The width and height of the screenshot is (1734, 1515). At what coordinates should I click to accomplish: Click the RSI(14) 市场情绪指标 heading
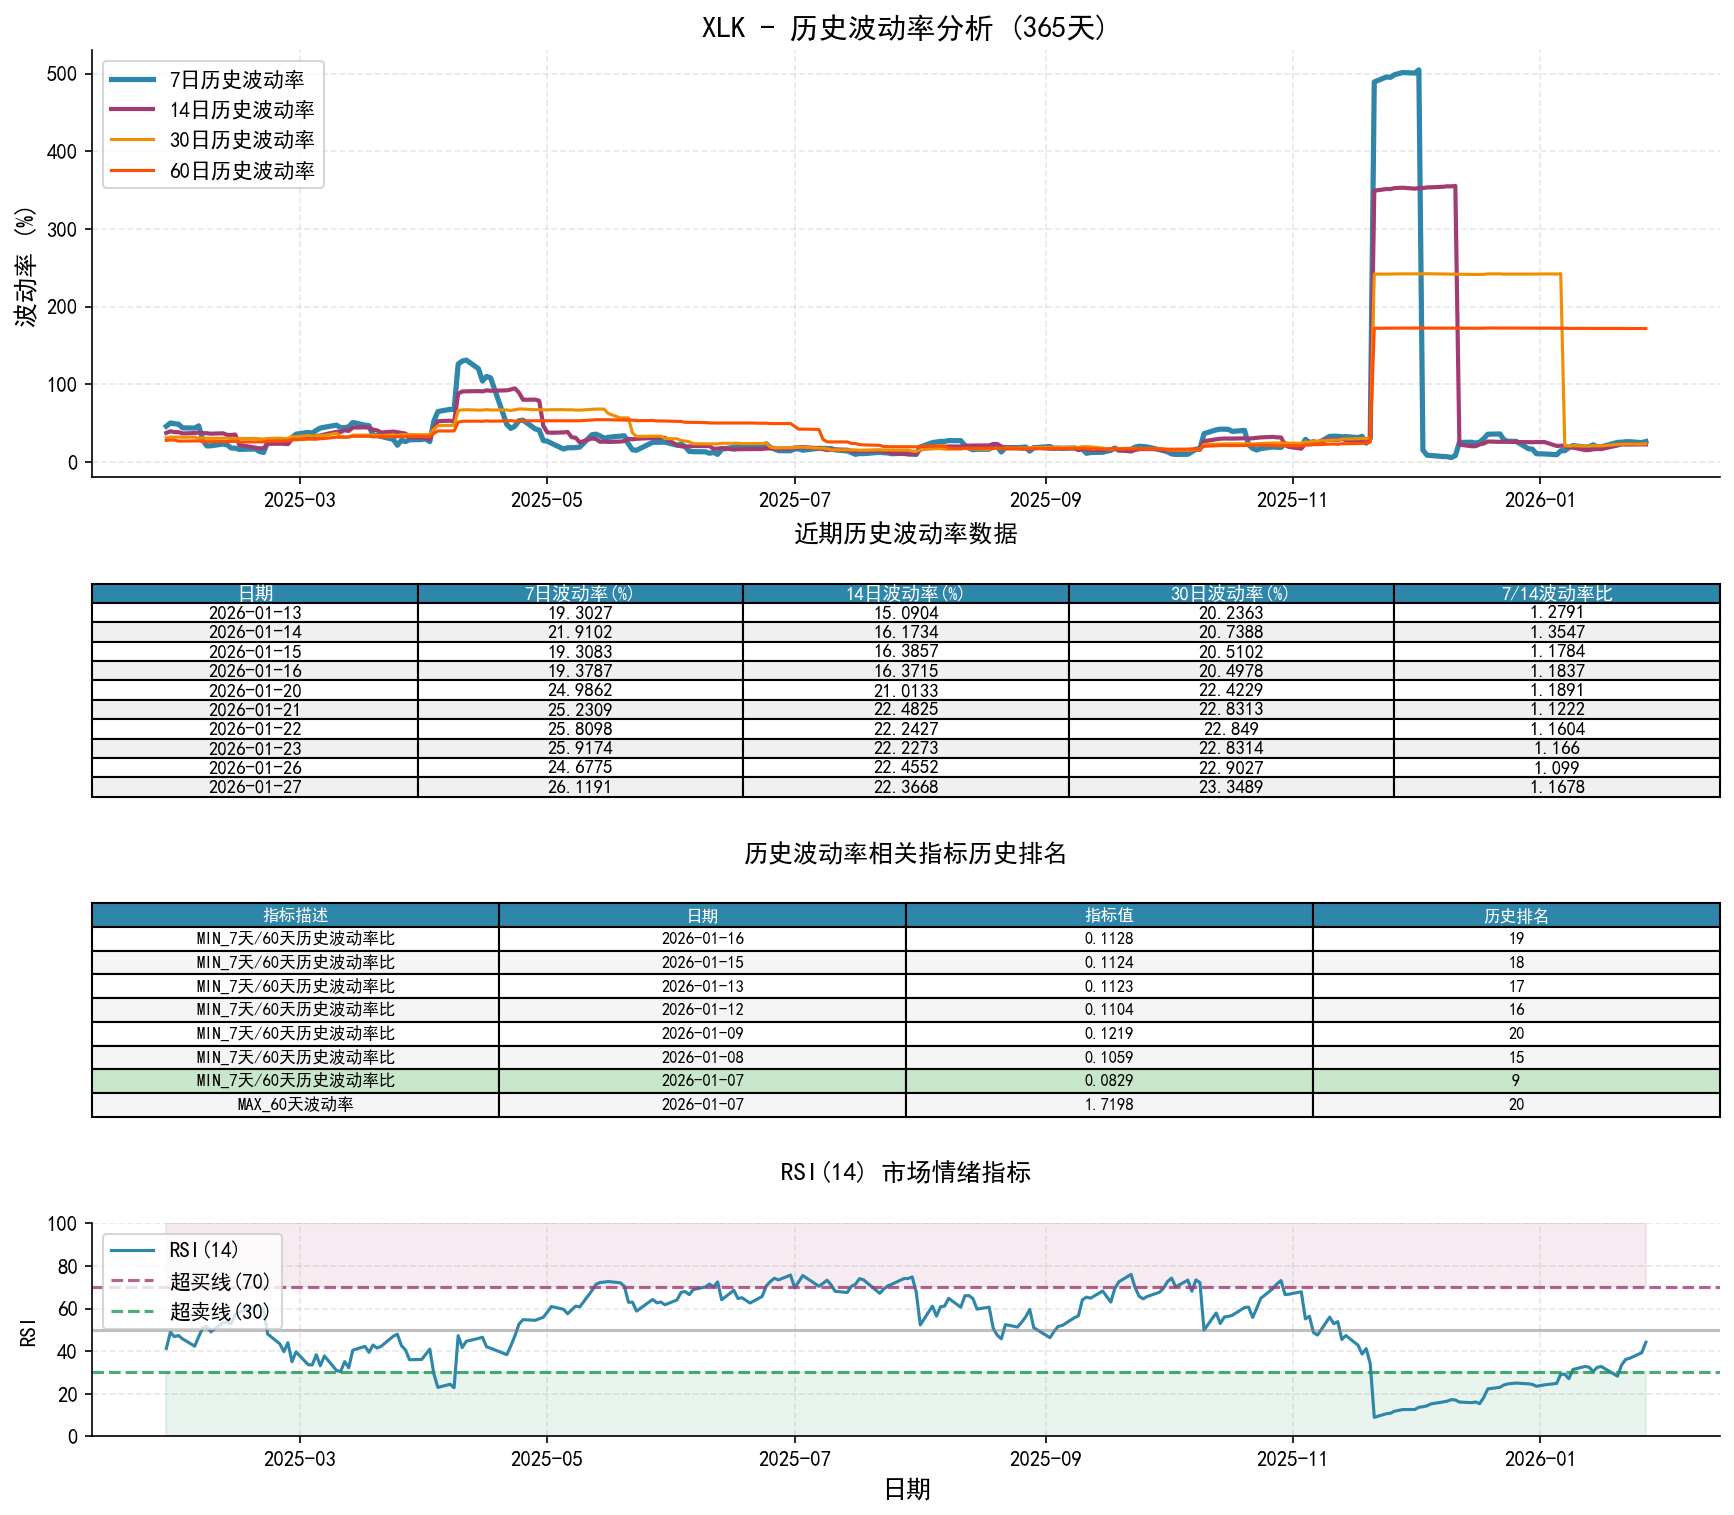click(905, 1172)
